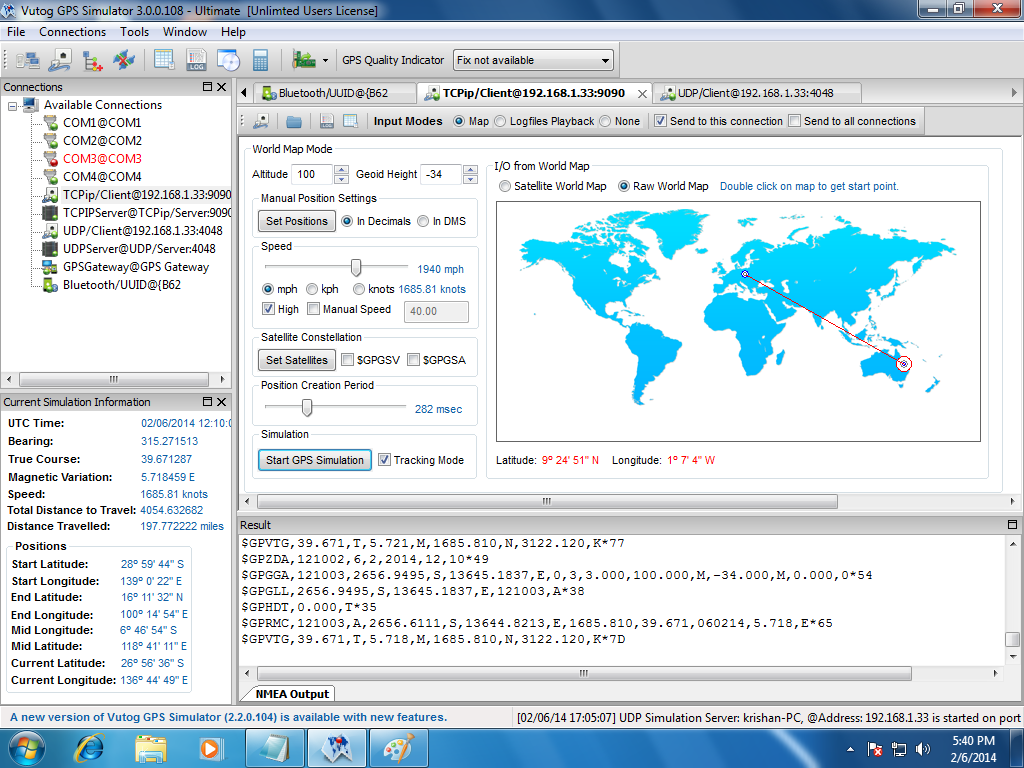Select None input mode
Viewport: 1024px width, 768px height.
pyautogui.click(x=605, y=121)
